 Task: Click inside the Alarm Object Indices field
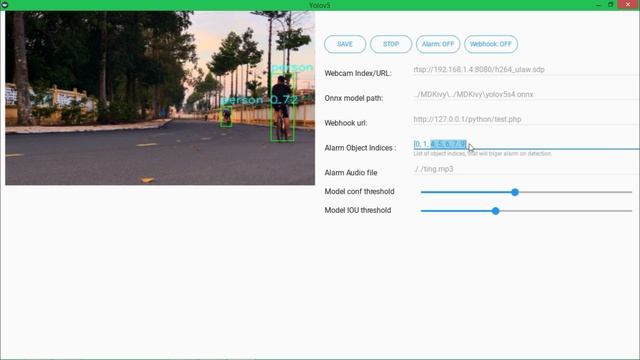point(526,144)
